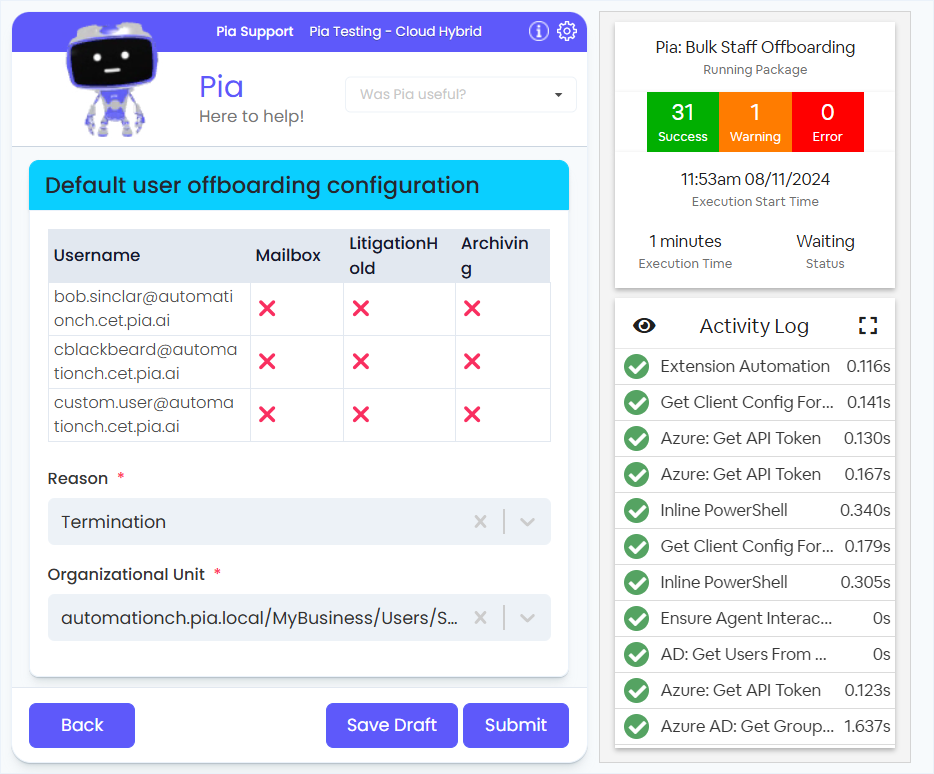Click the green check for the 0.340s Inline PowerShell entry
Image resolution: width=934 pixels, height=774 pixels.
[637, 511]
